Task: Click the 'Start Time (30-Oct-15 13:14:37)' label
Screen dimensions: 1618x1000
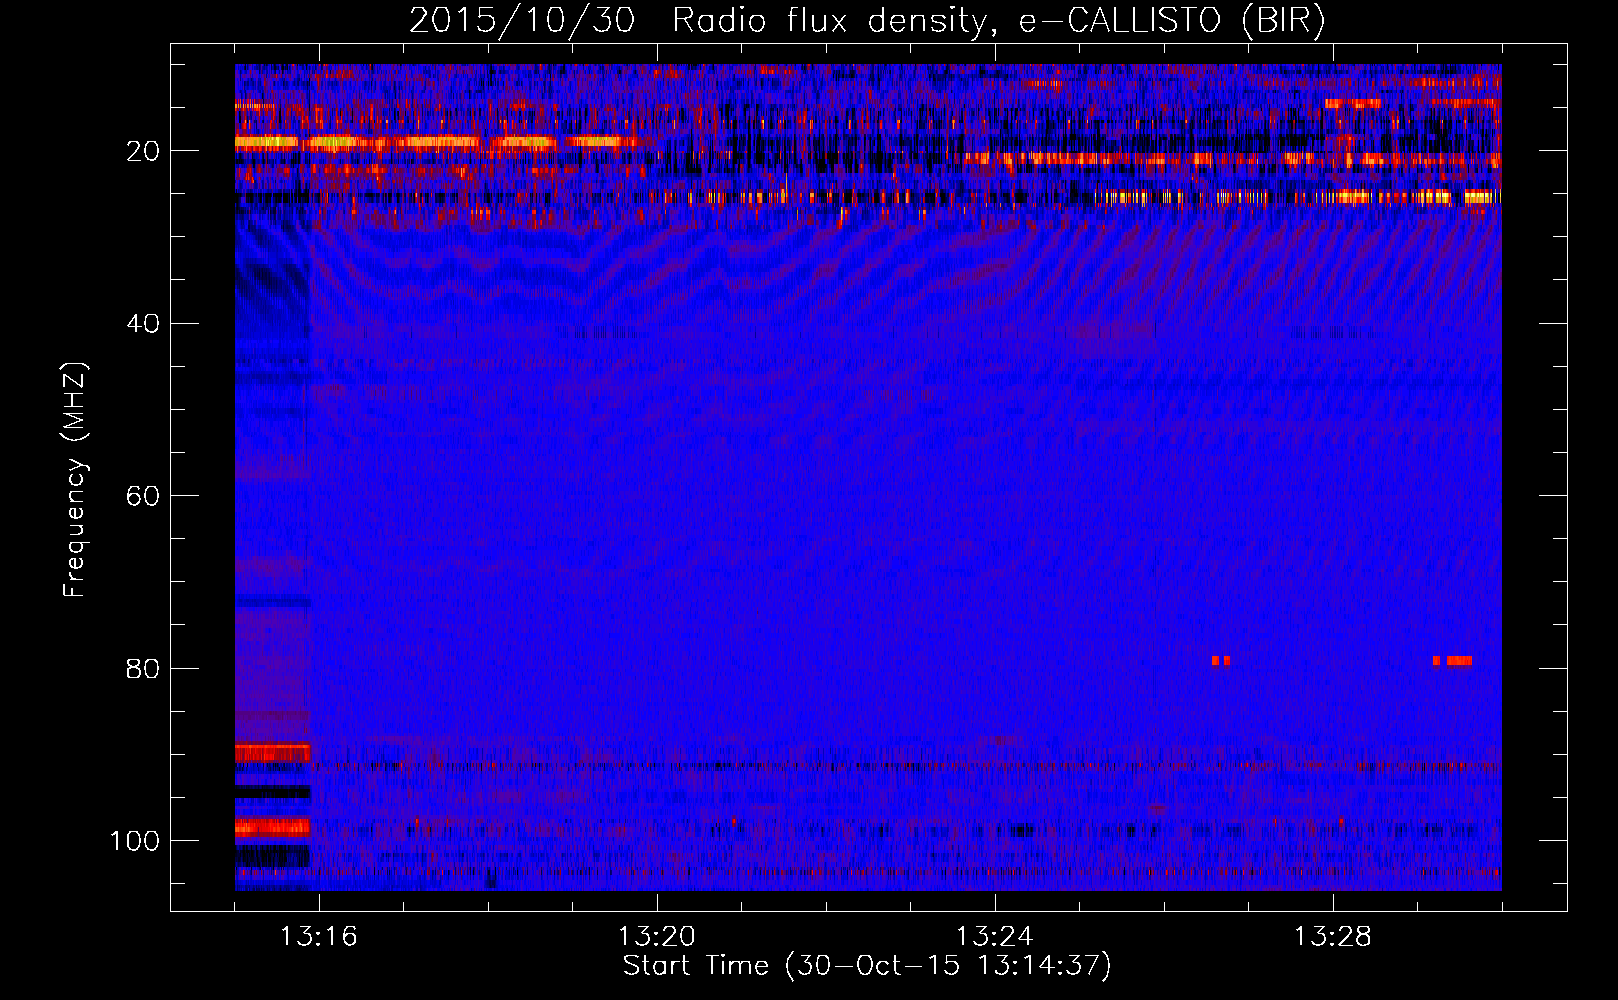Action: click(x=867, y=966)
